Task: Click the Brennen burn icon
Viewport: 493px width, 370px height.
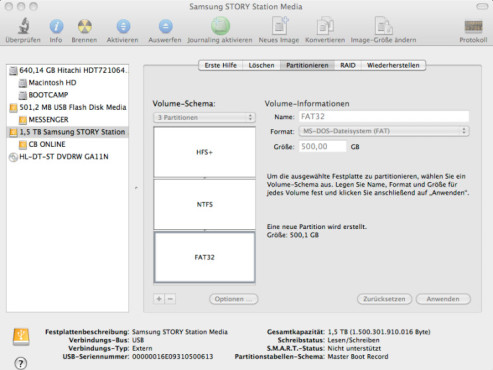Action: (x=85, y=26)
